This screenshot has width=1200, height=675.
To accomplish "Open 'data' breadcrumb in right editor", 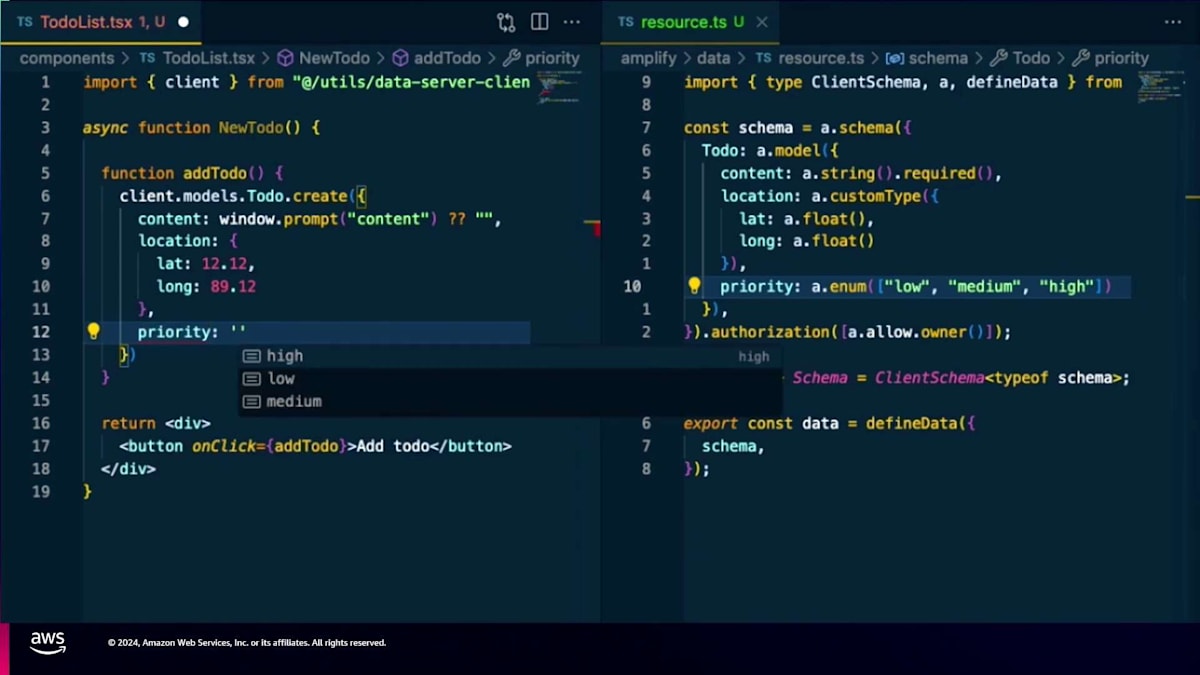I will 714,58.
